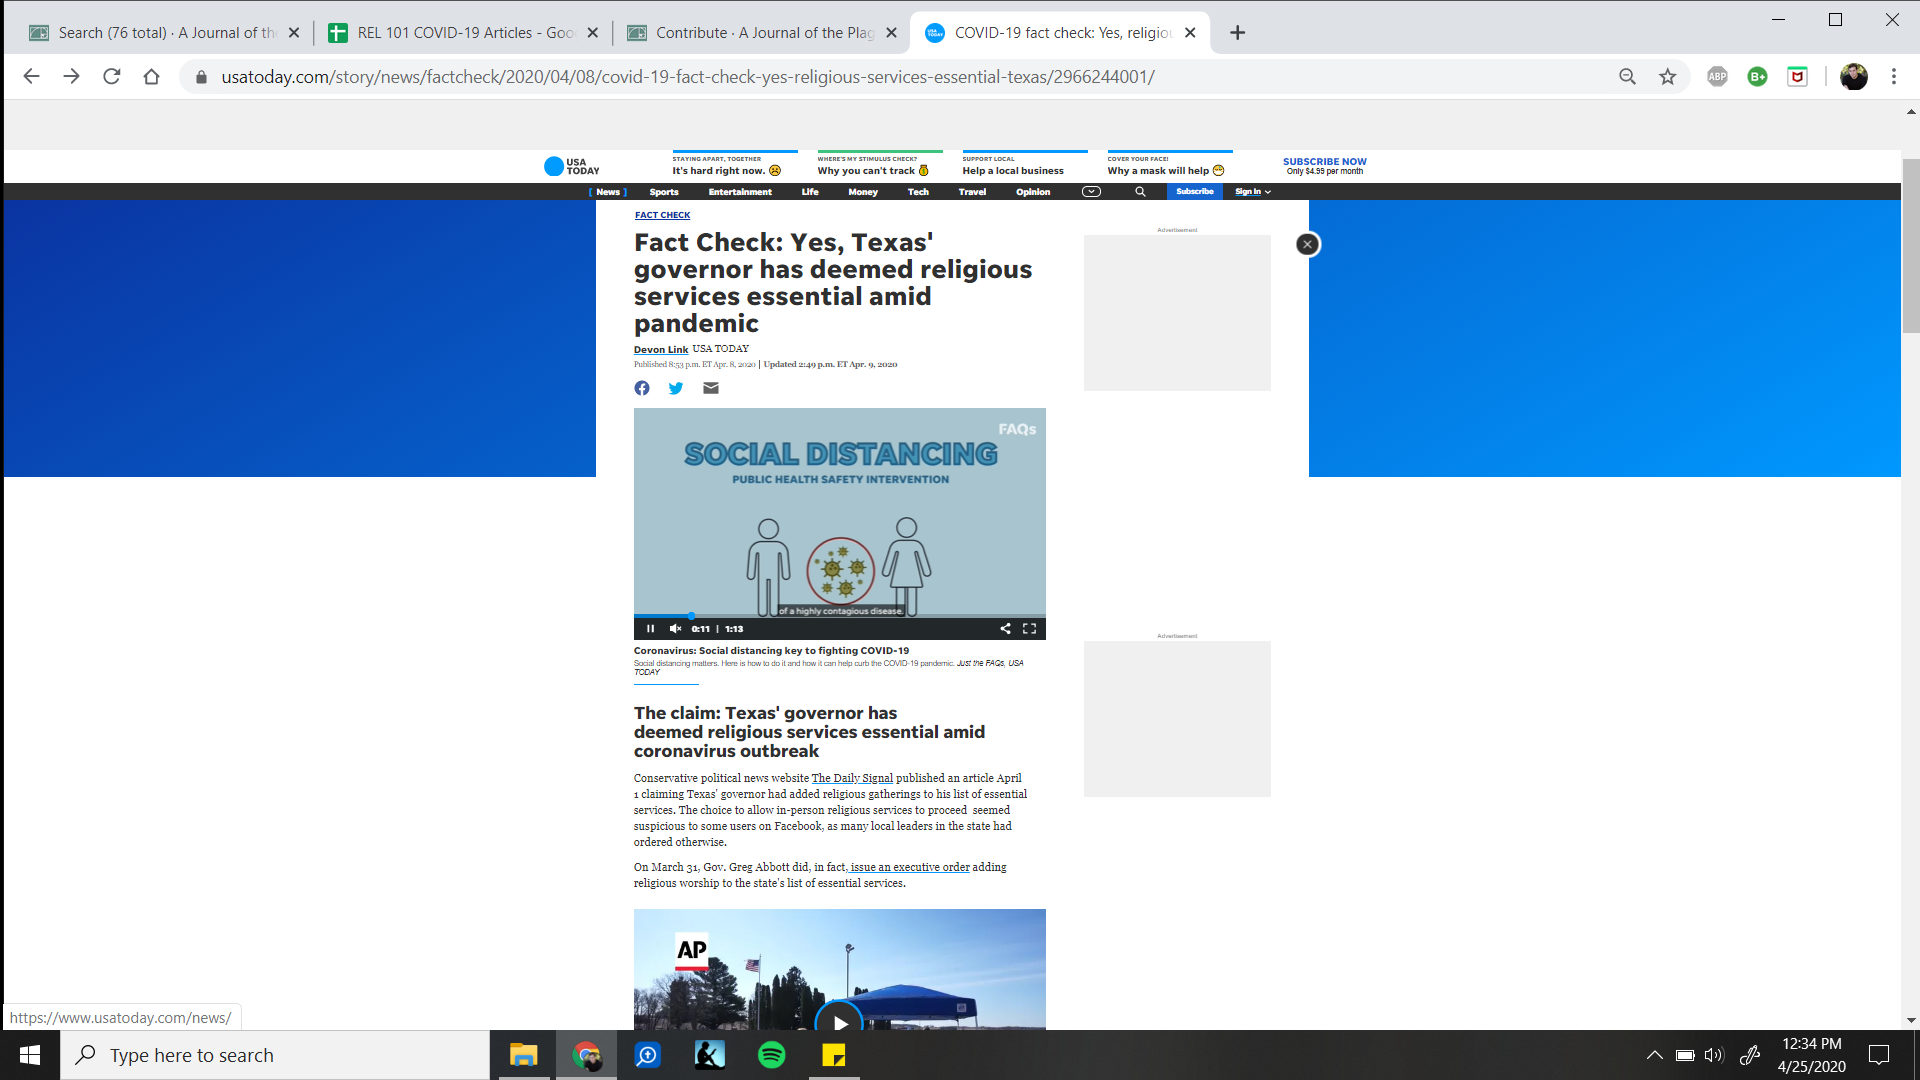Click the AdBlock Plus extension icon
The width and height of the screenshot is (1920, 1080).
(x=1717, y=77)
